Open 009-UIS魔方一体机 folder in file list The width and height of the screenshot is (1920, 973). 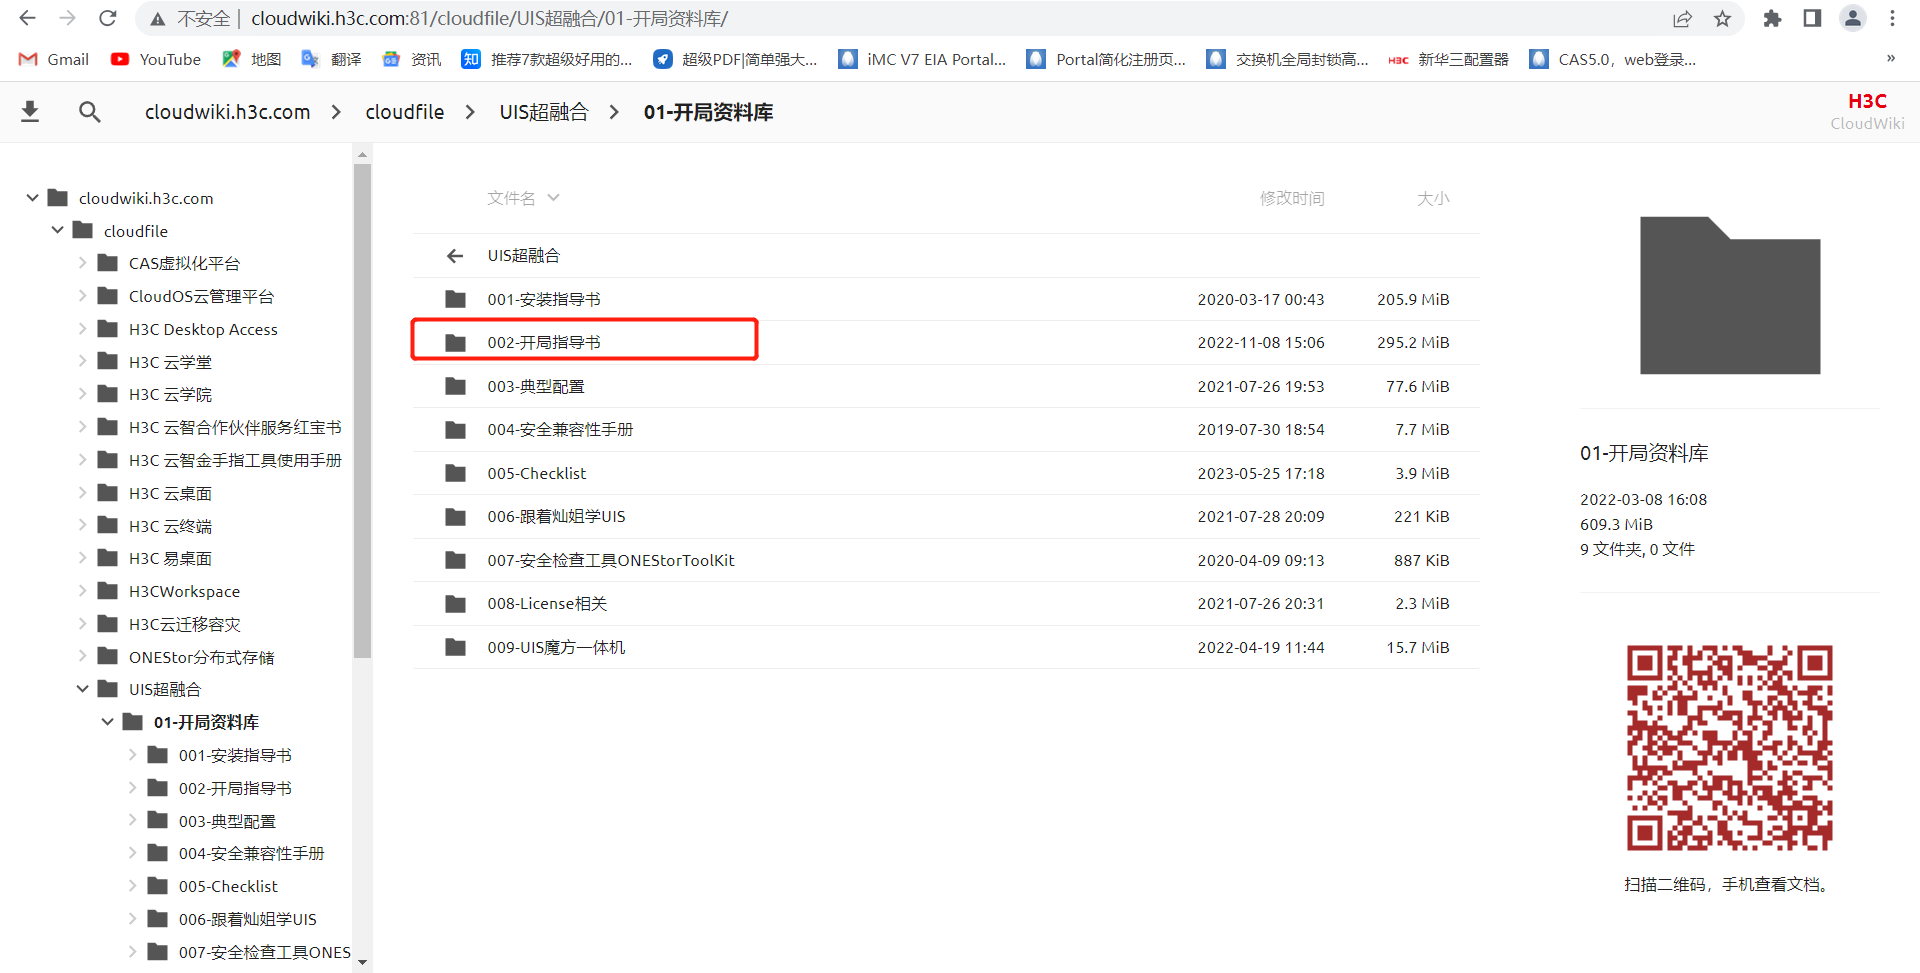click(x=556, y=647)
